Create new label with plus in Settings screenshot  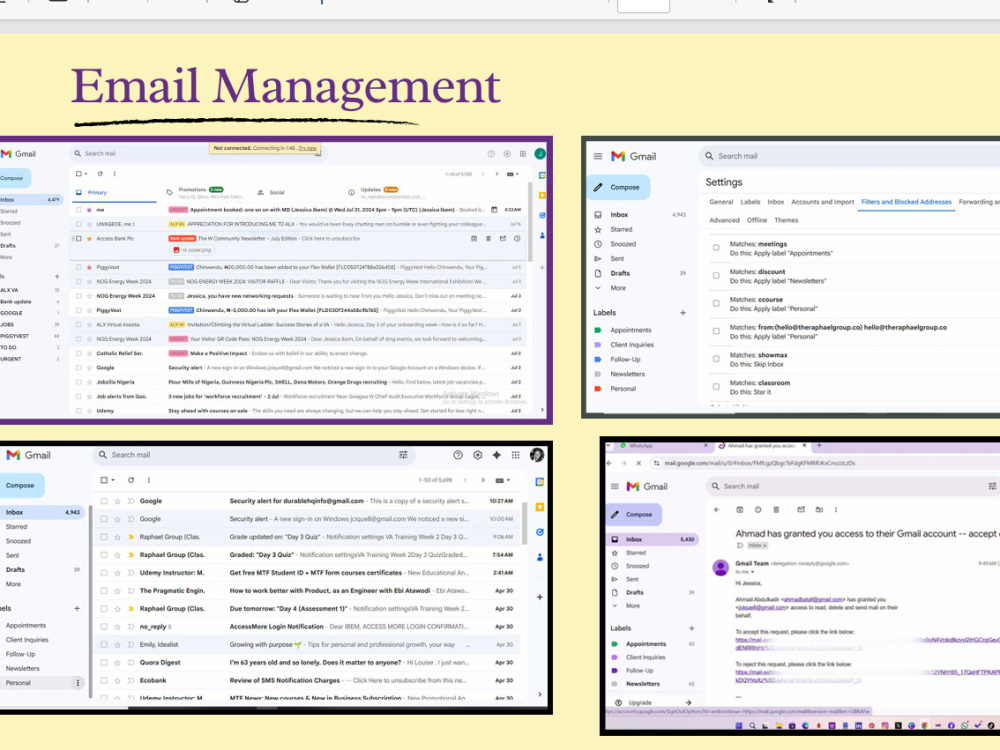pos(683,312)
